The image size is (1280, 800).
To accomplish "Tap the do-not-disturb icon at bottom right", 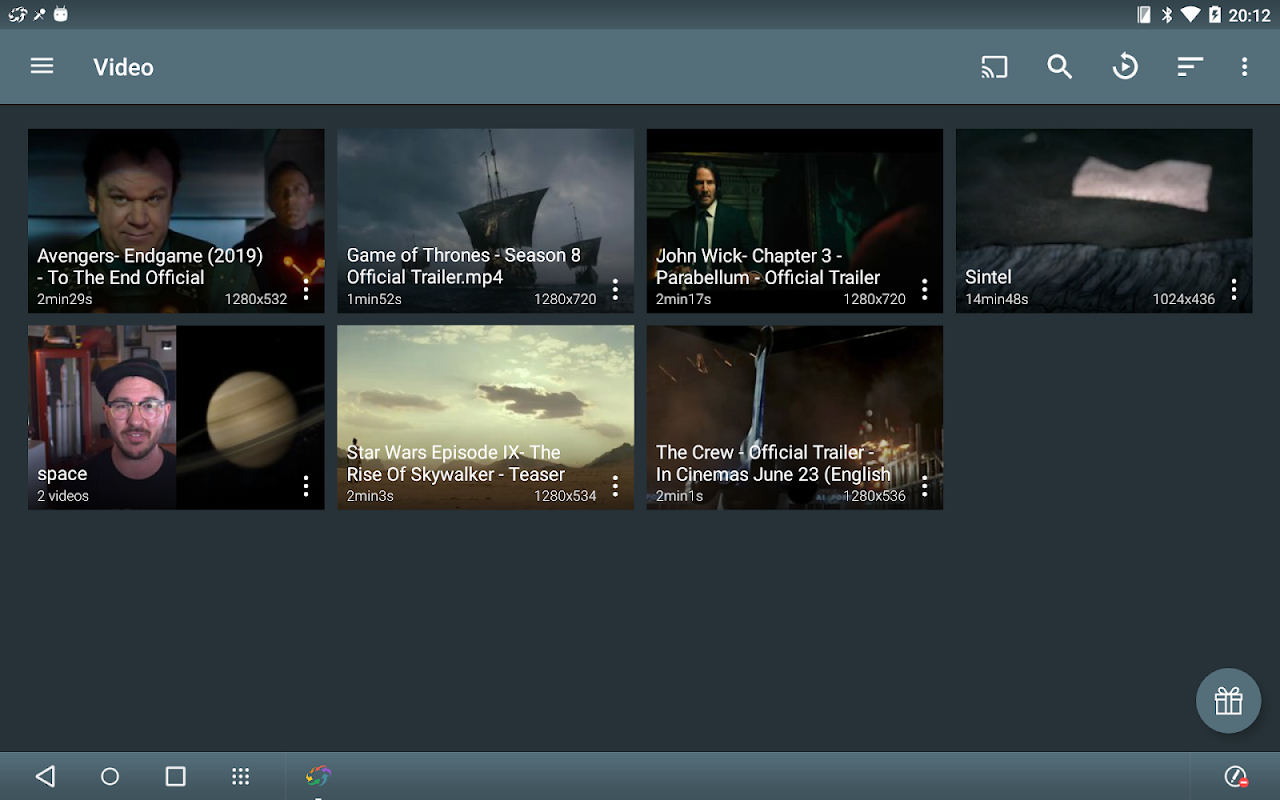I will tap(1237, 775).
